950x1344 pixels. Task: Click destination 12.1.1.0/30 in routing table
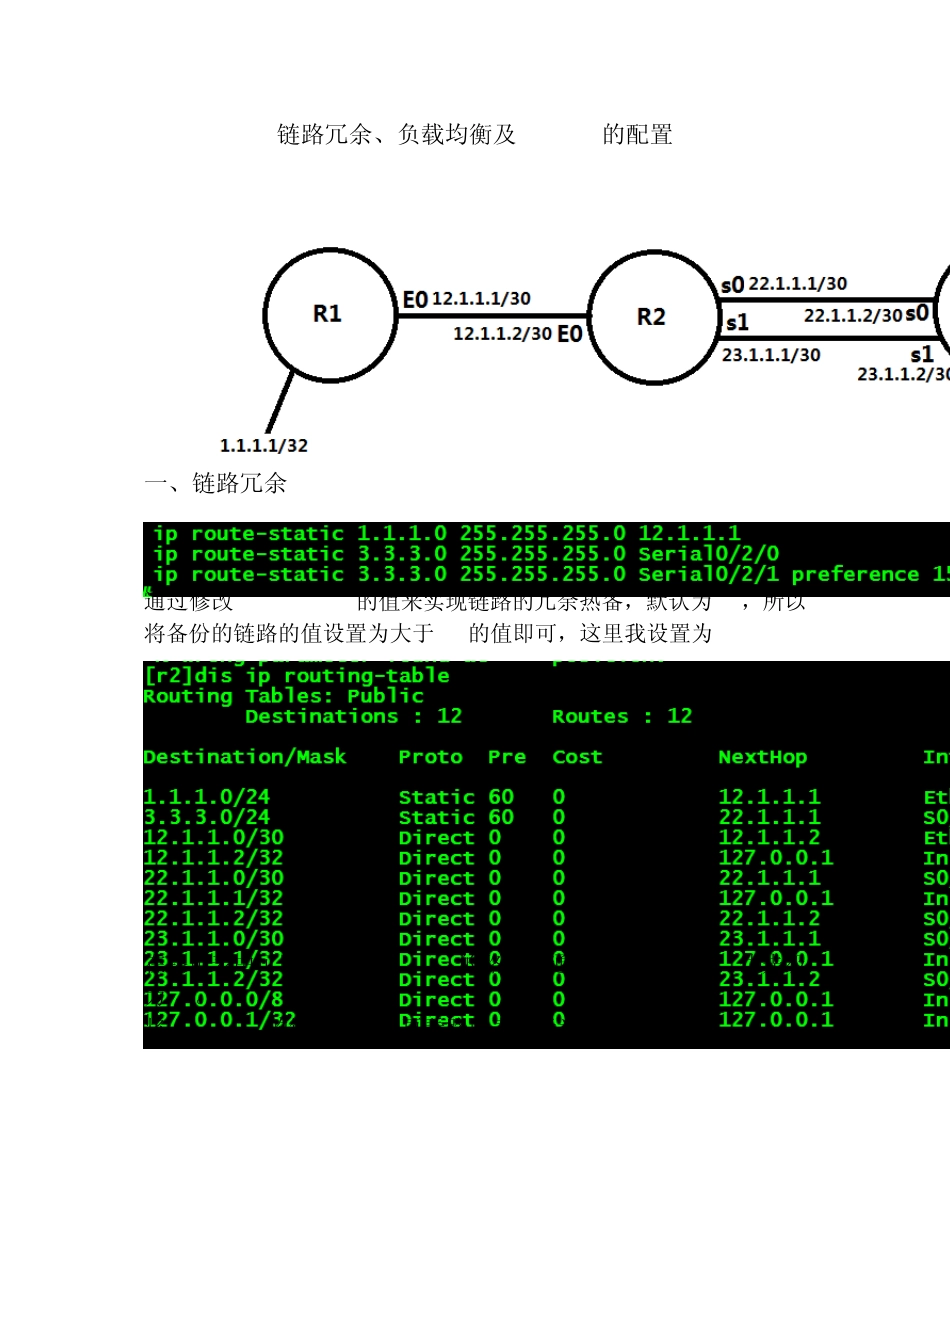click(214, 838)
